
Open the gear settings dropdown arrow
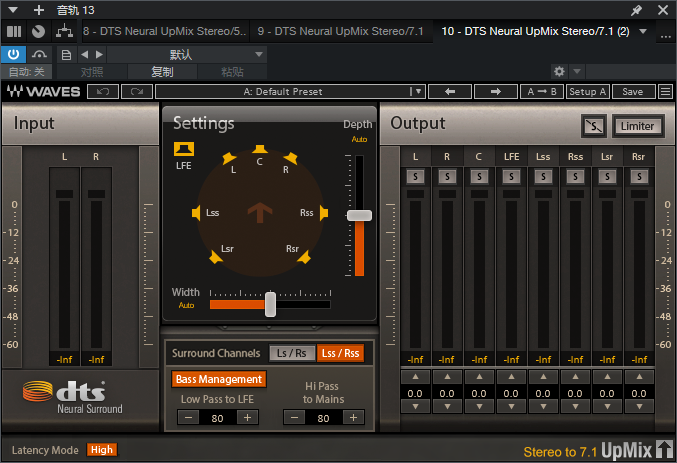coord(577,72)
